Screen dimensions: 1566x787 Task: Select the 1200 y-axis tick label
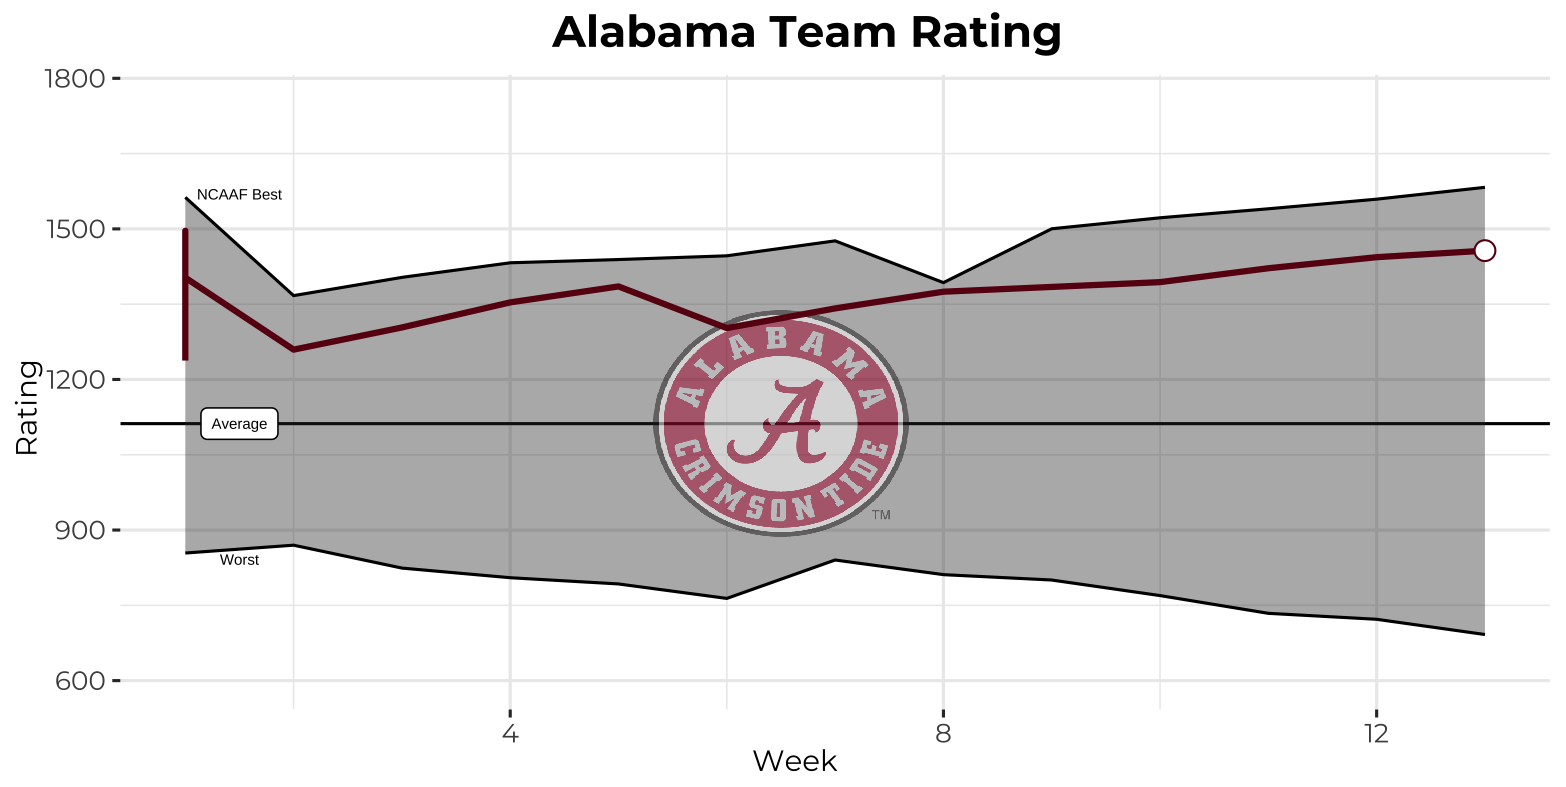tap(76, 380)
